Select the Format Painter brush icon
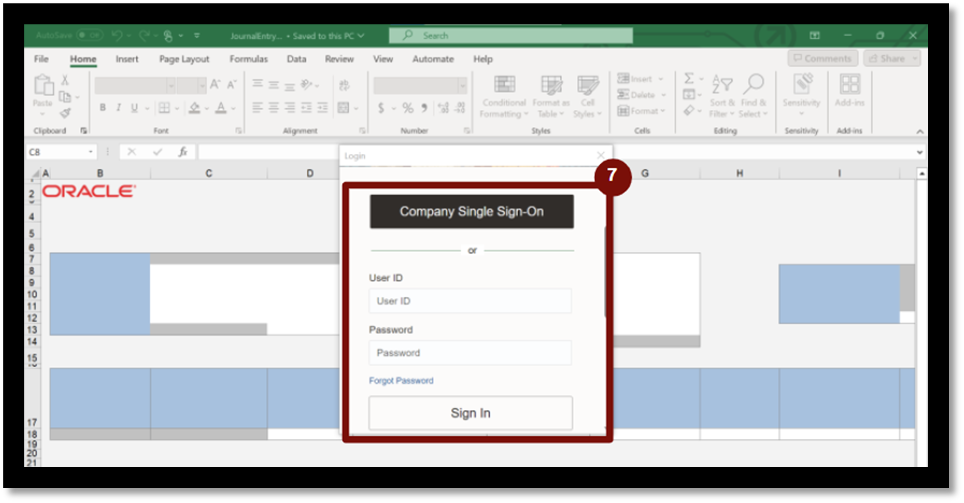The image size is (964, 503). [x=66, y=113]
